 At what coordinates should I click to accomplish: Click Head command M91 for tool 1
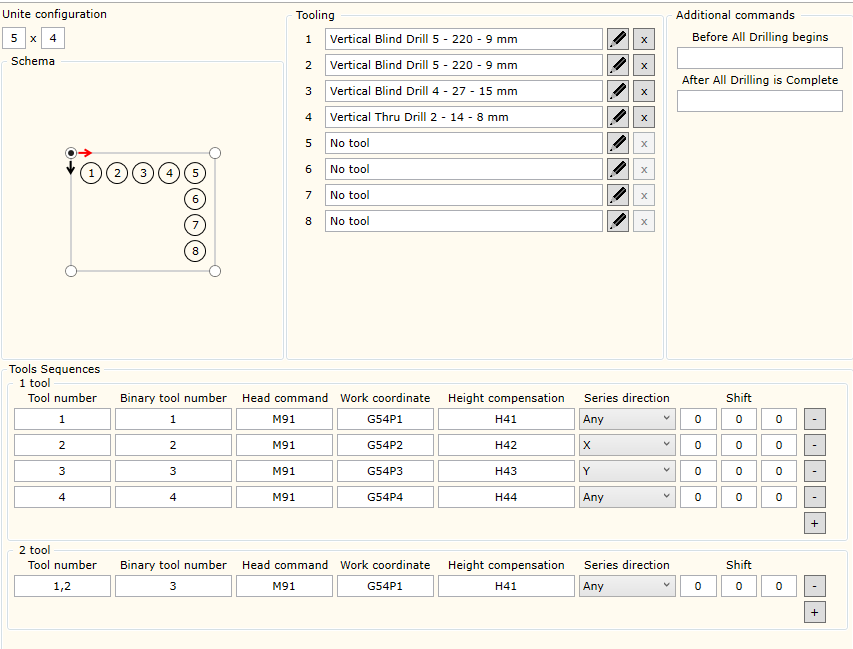pyautogui.click(x=284, y=419)
